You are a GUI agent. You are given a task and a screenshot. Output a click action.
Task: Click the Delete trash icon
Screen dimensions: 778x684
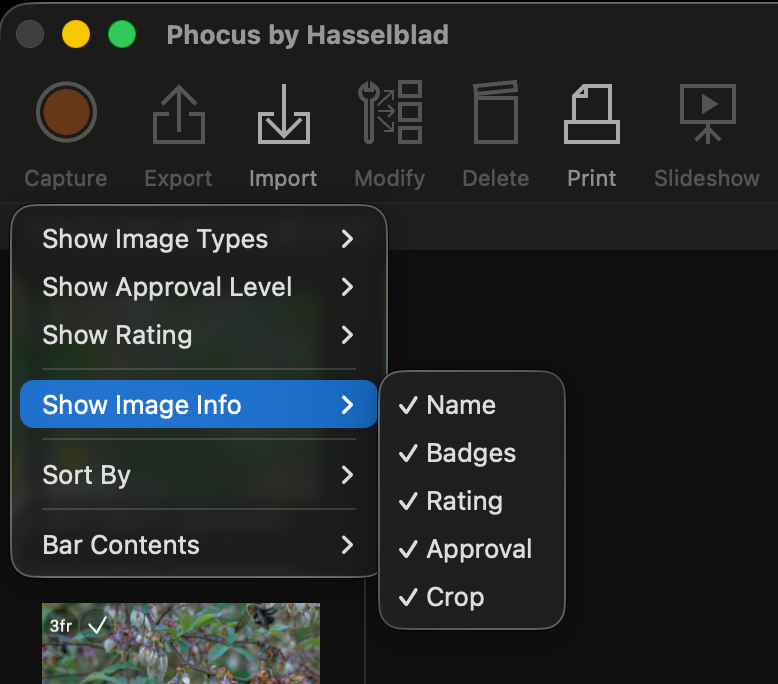tap(496, 113)
